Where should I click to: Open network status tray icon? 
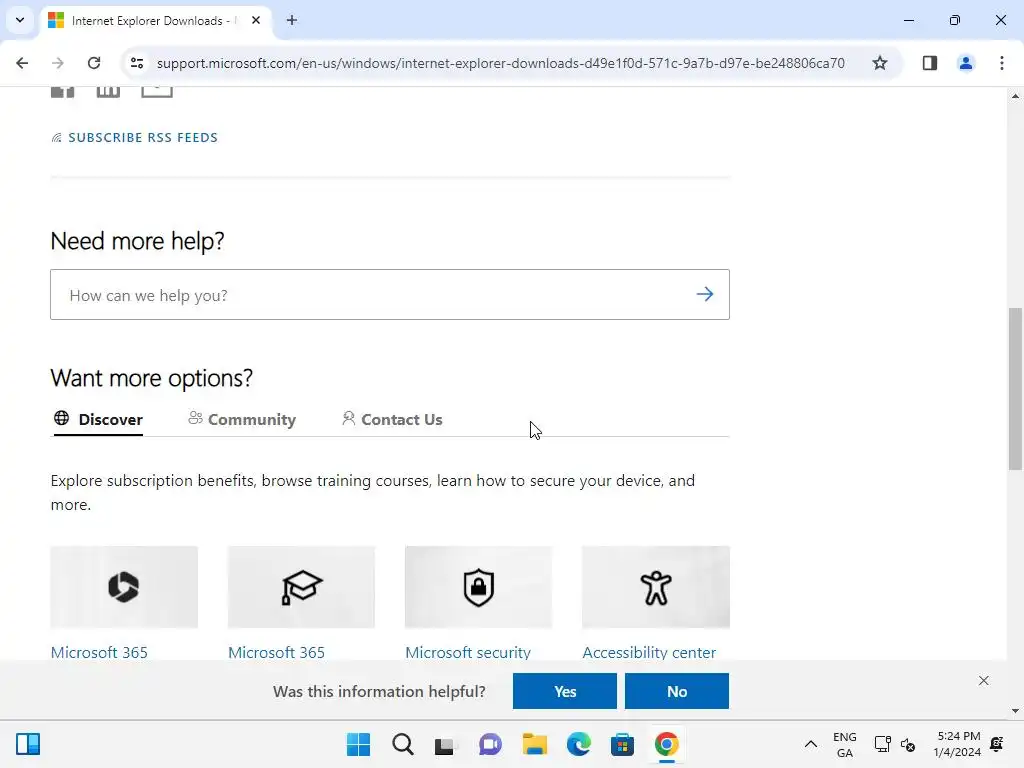[x=882, y=744]
